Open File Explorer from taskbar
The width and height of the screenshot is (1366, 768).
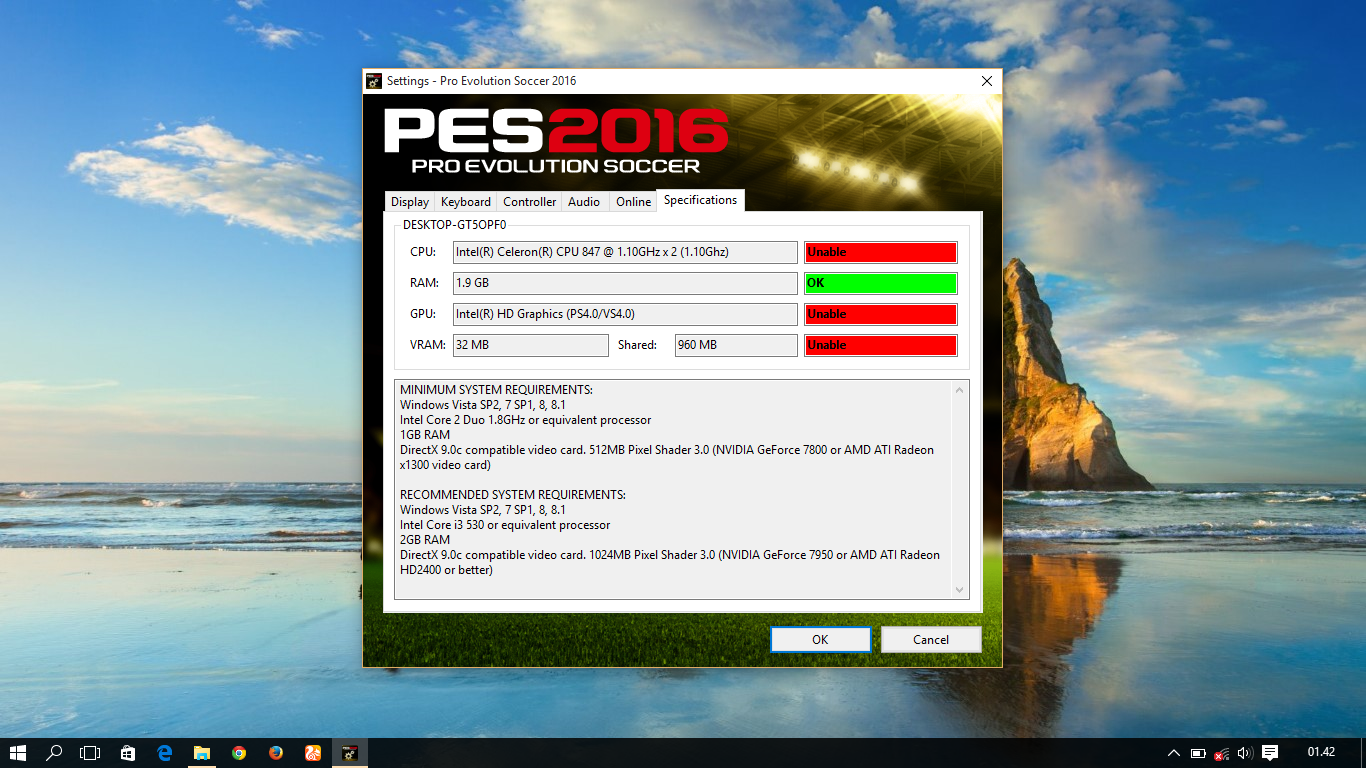point(202,753)
